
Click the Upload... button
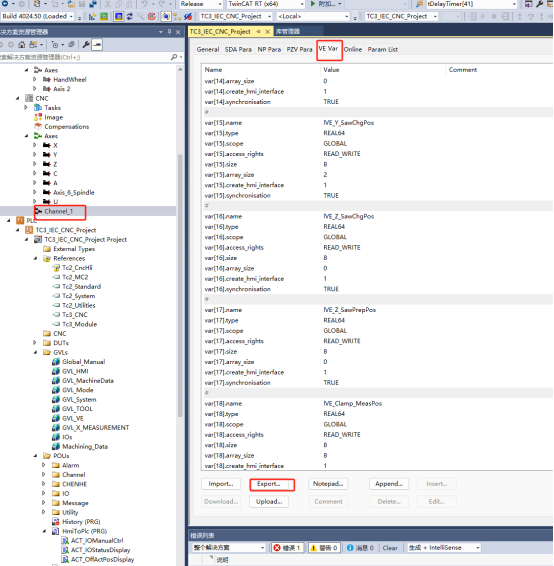269,501
